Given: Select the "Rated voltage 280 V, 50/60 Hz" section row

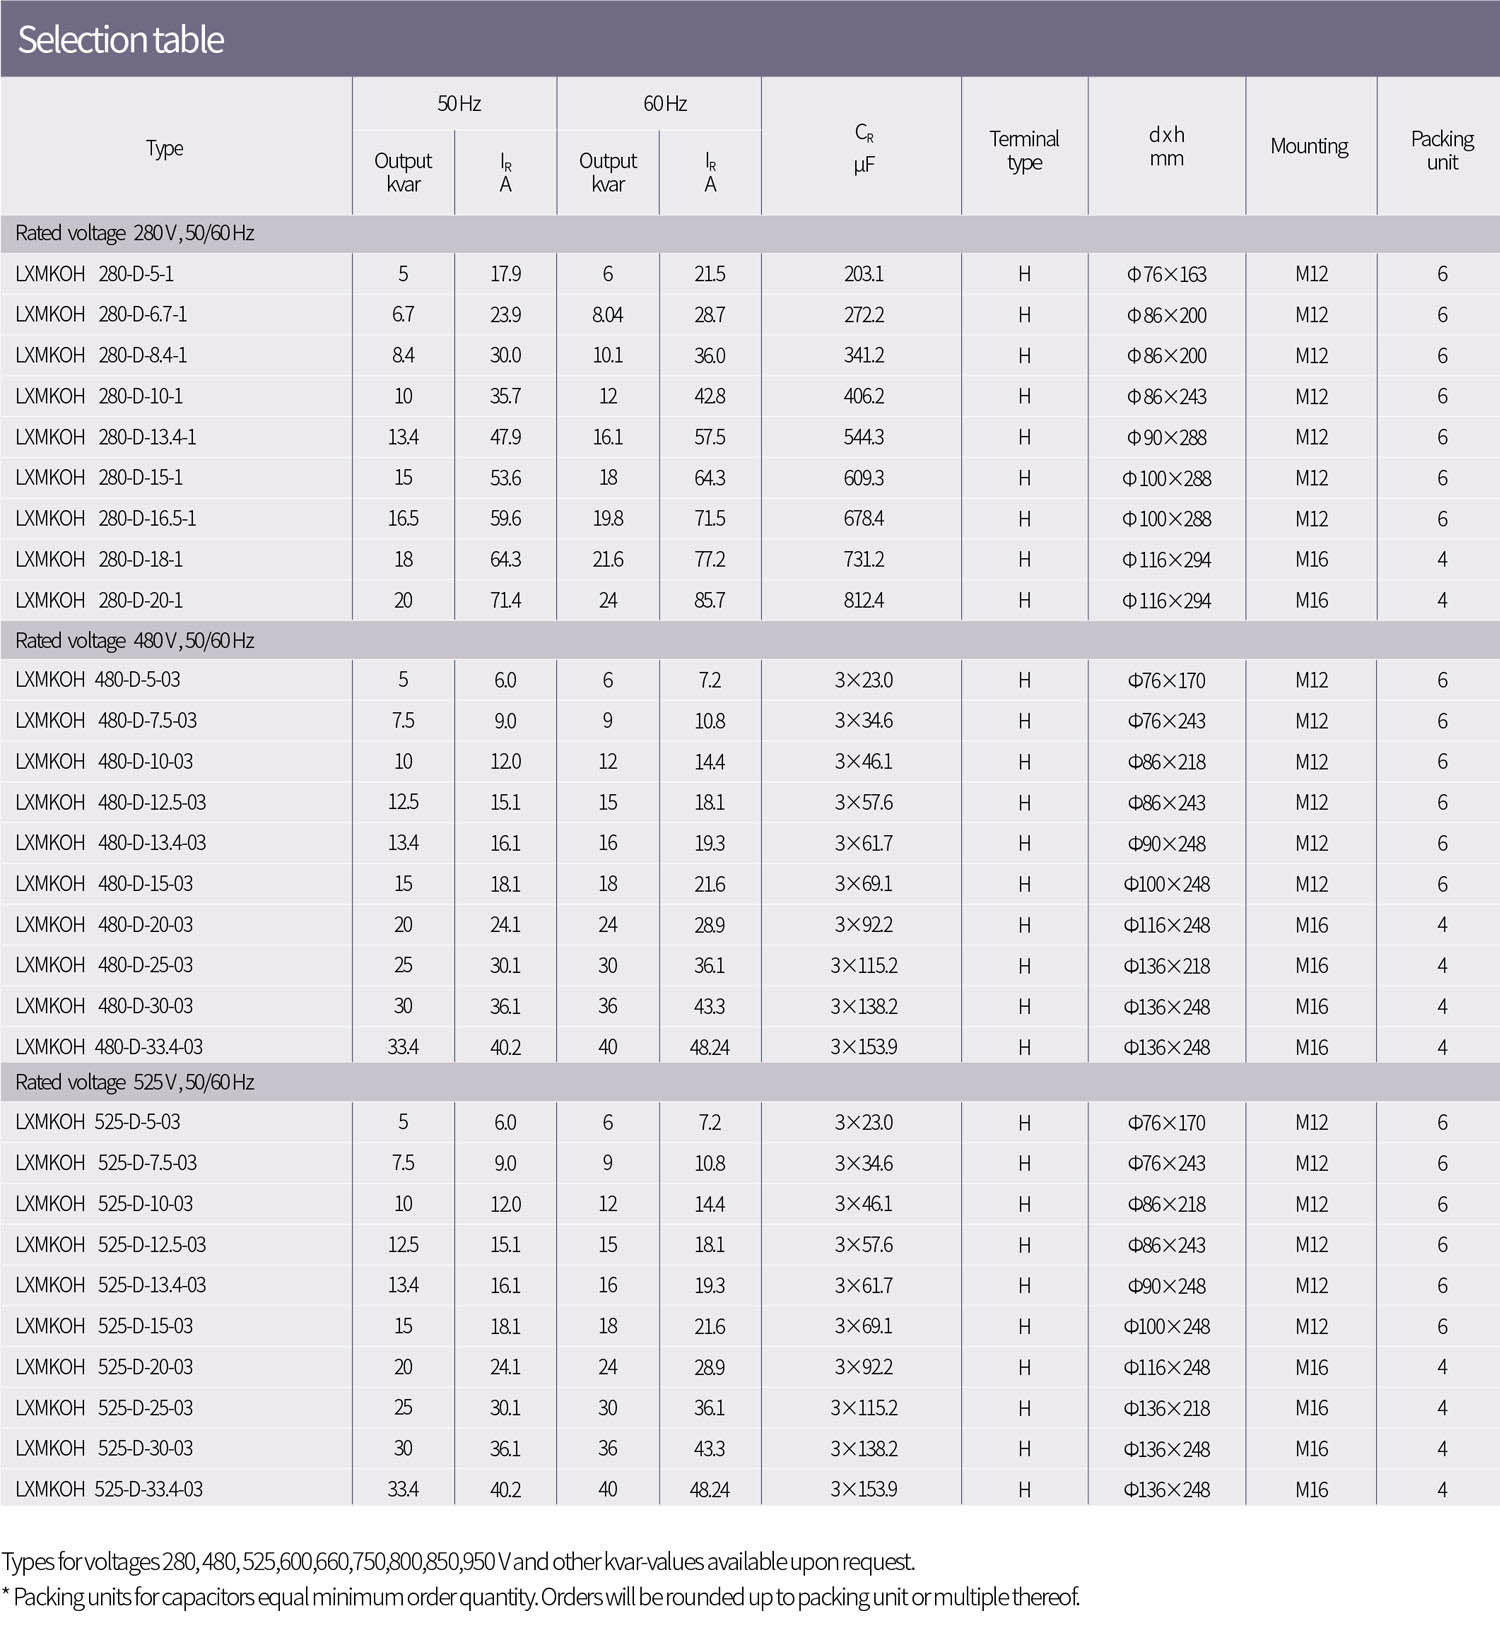Looking at the screenshot, I should coord(135,233).
